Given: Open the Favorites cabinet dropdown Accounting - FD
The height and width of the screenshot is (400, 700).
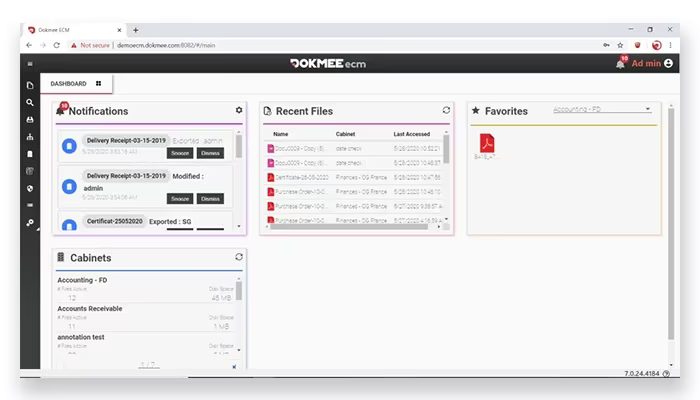Looking at the screenshot, I should [602, 109].
